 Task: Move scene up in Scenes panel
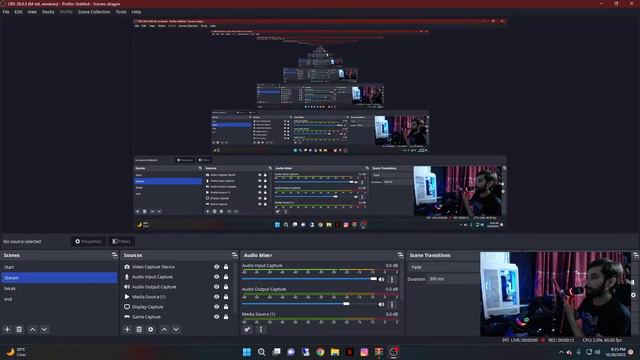click(33, 329)
